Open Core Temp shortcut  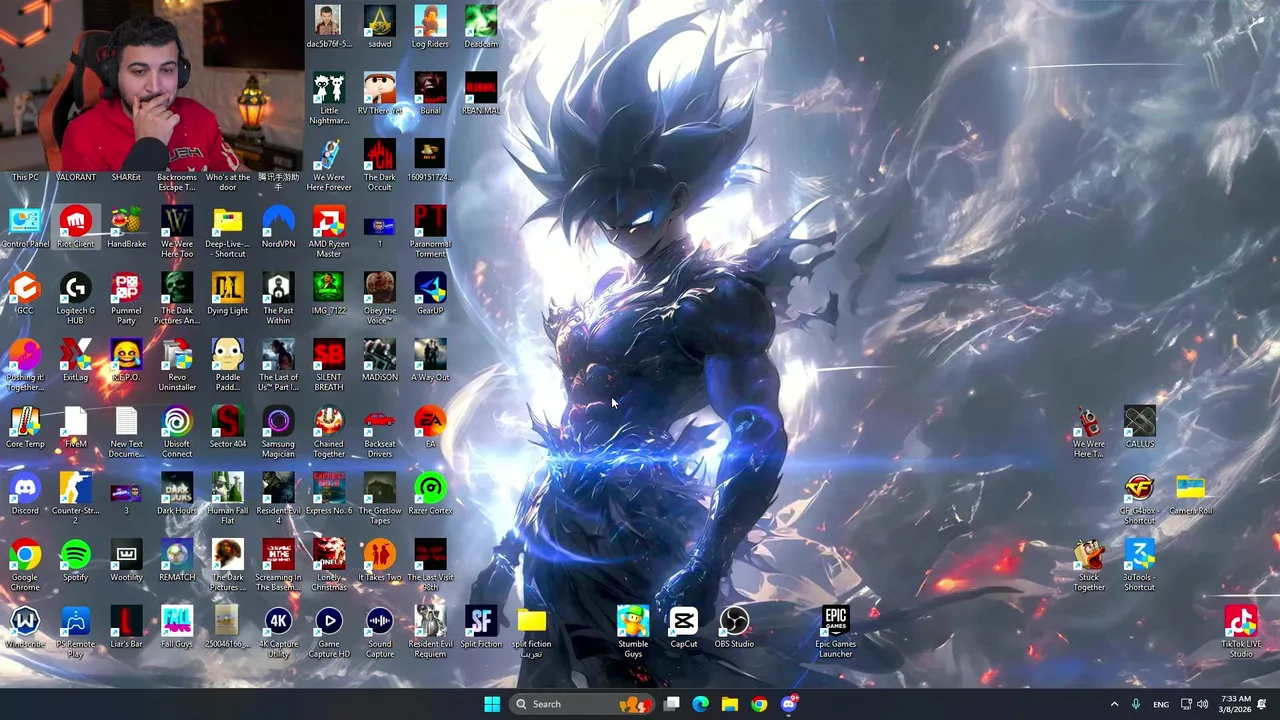pos(25,428)
